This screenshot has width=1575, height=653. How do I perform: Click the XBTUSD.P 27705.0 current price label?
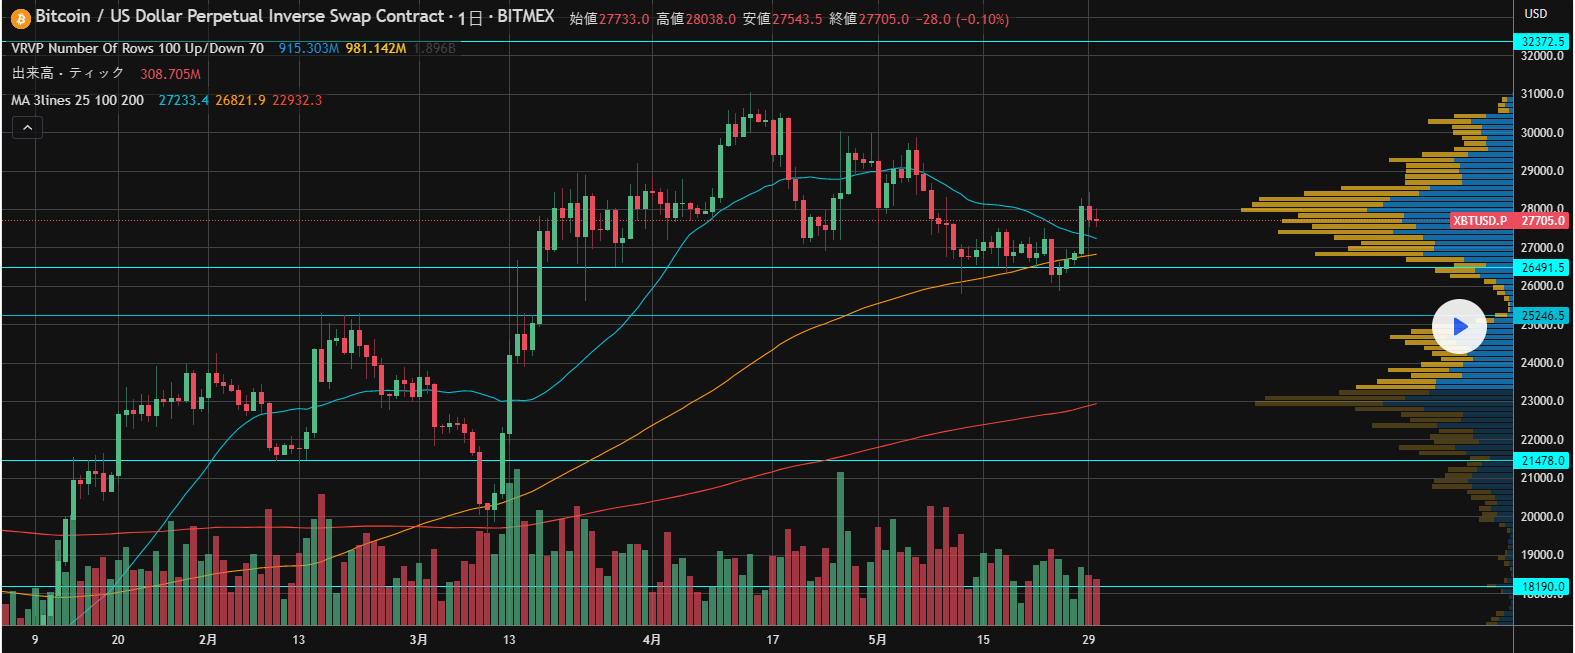pyautogui.click(x=1509, y=221)
